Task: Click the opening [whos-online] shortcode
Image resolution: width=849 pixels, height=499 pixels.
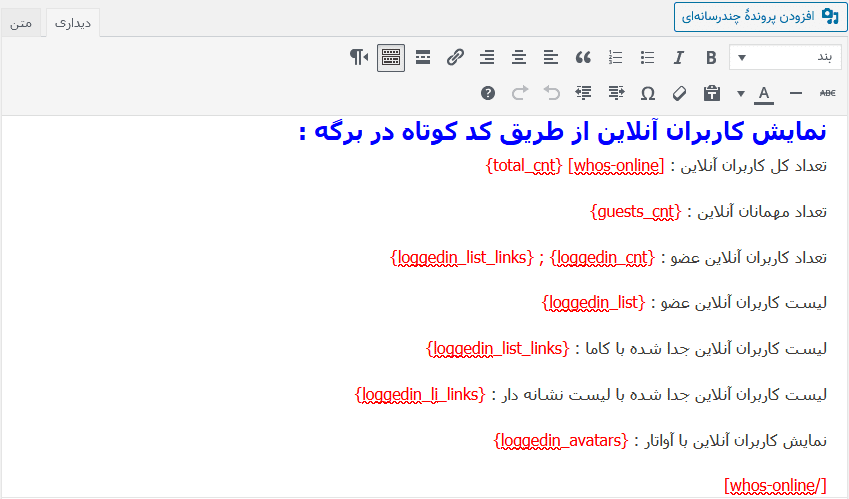Action: 616,166
